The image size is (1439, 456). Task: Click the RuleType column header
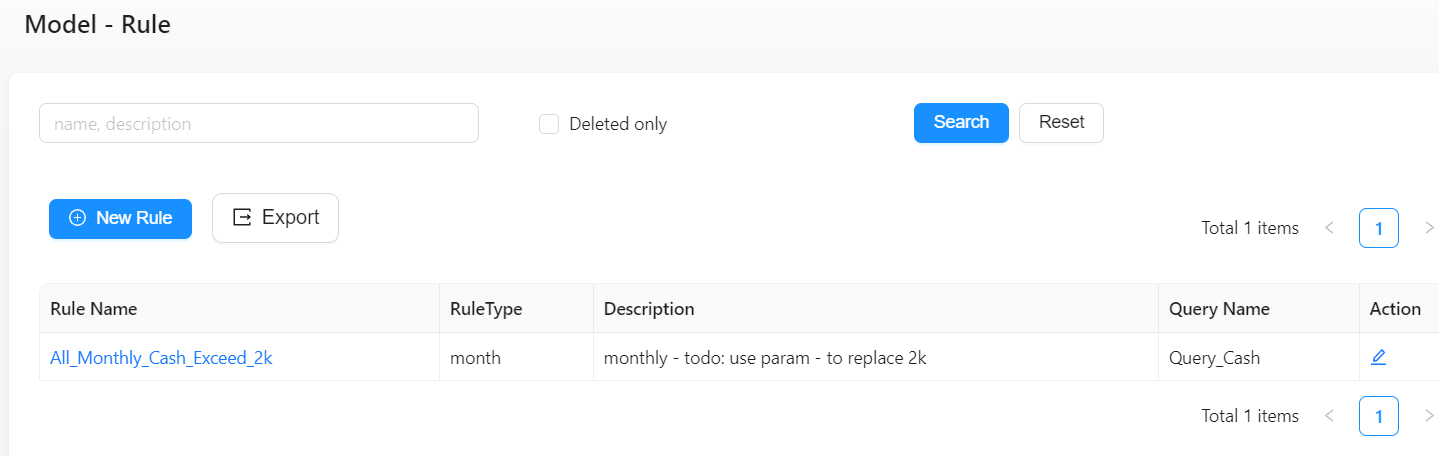[486, 309]
